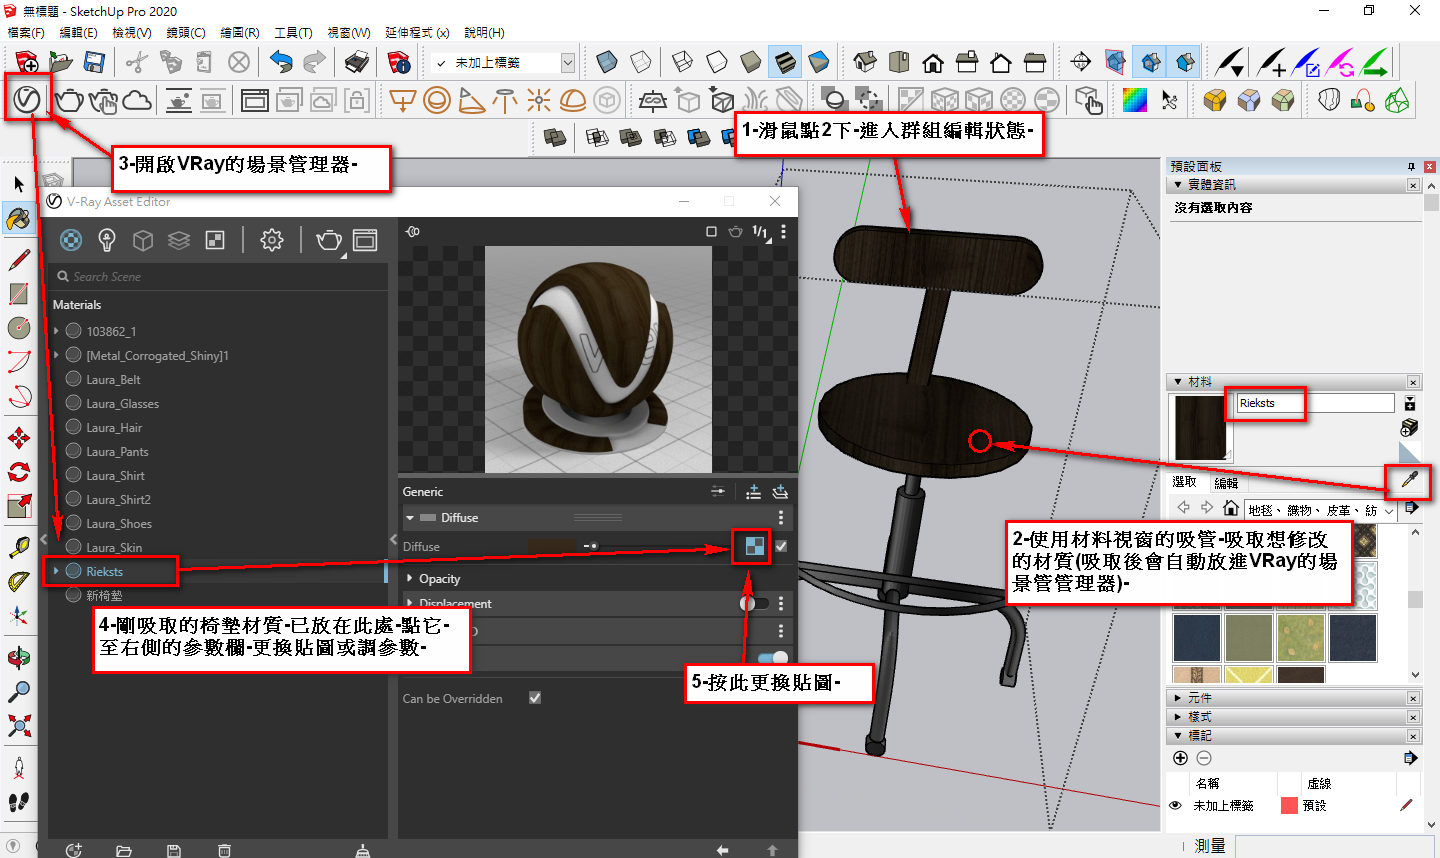The height and width of the screenshot is (858, 1440).
Task: Show V-Ray frame buffer window icon
Action: point(255,100)
